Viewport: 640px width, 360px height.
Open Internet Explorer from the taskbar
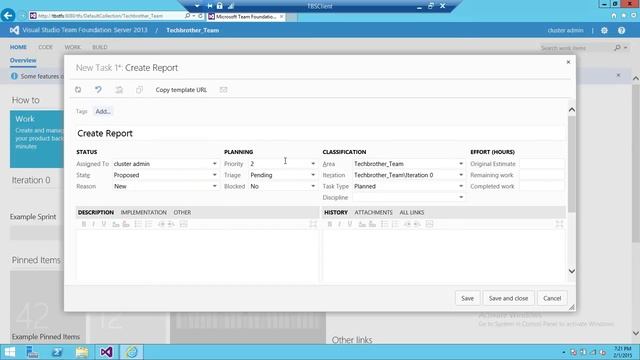pos(131,352)
